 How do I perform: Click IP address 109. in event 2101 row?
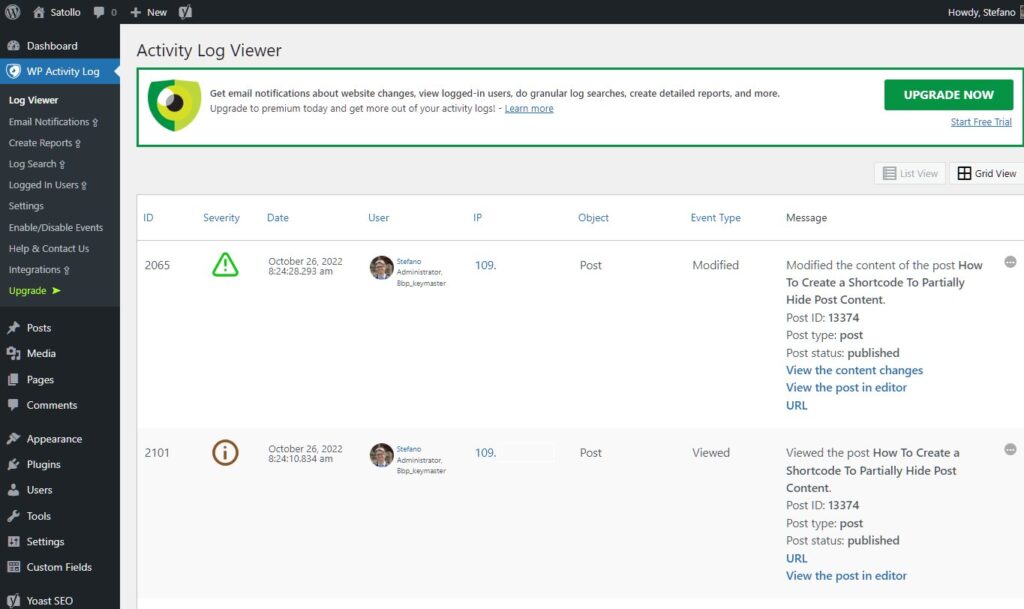pos(485,452)
